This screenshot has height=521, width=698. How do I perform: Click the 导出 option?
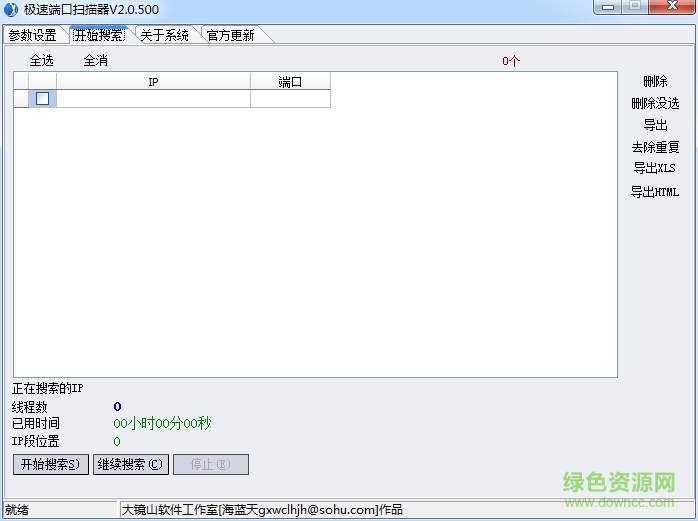655,126
